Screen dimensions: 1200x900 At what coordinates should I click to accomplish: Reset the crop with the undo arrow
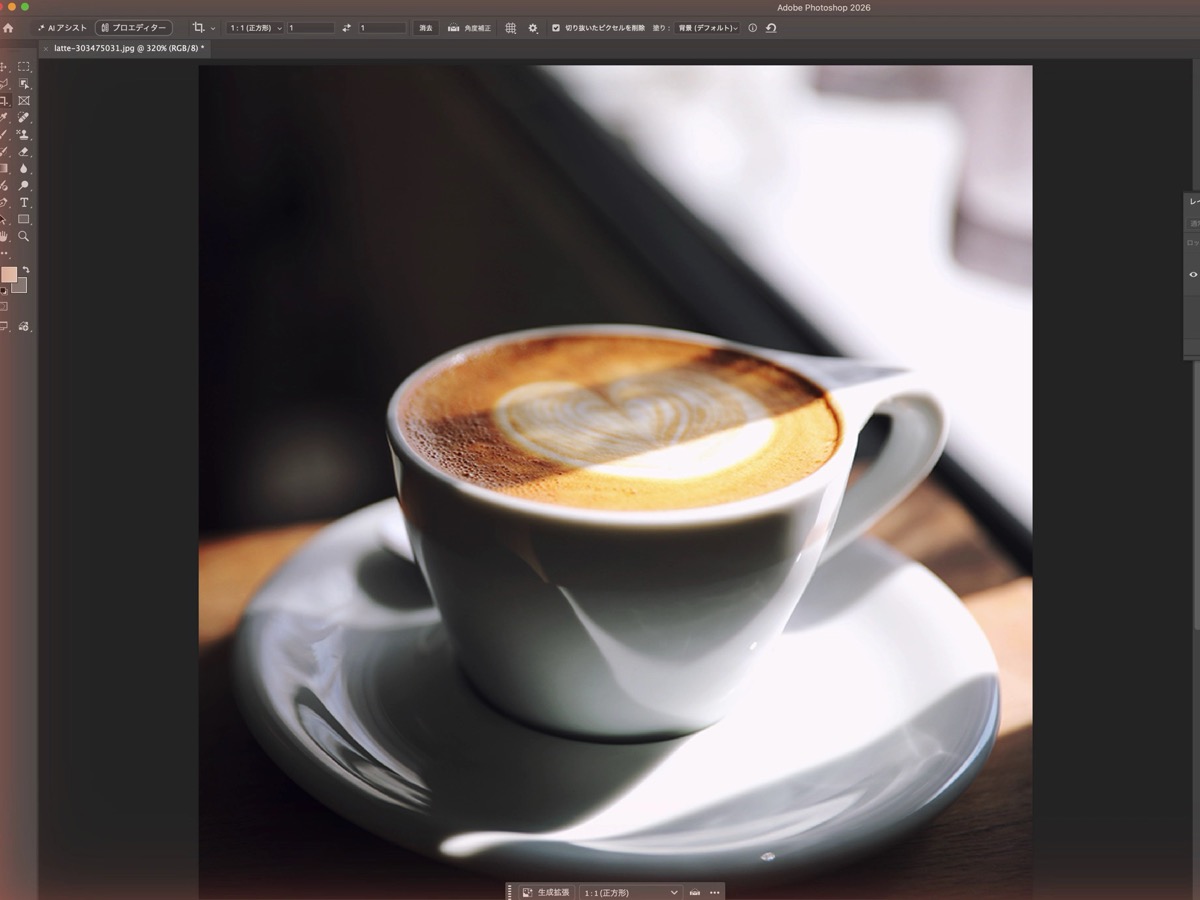[x=771, y=28]
